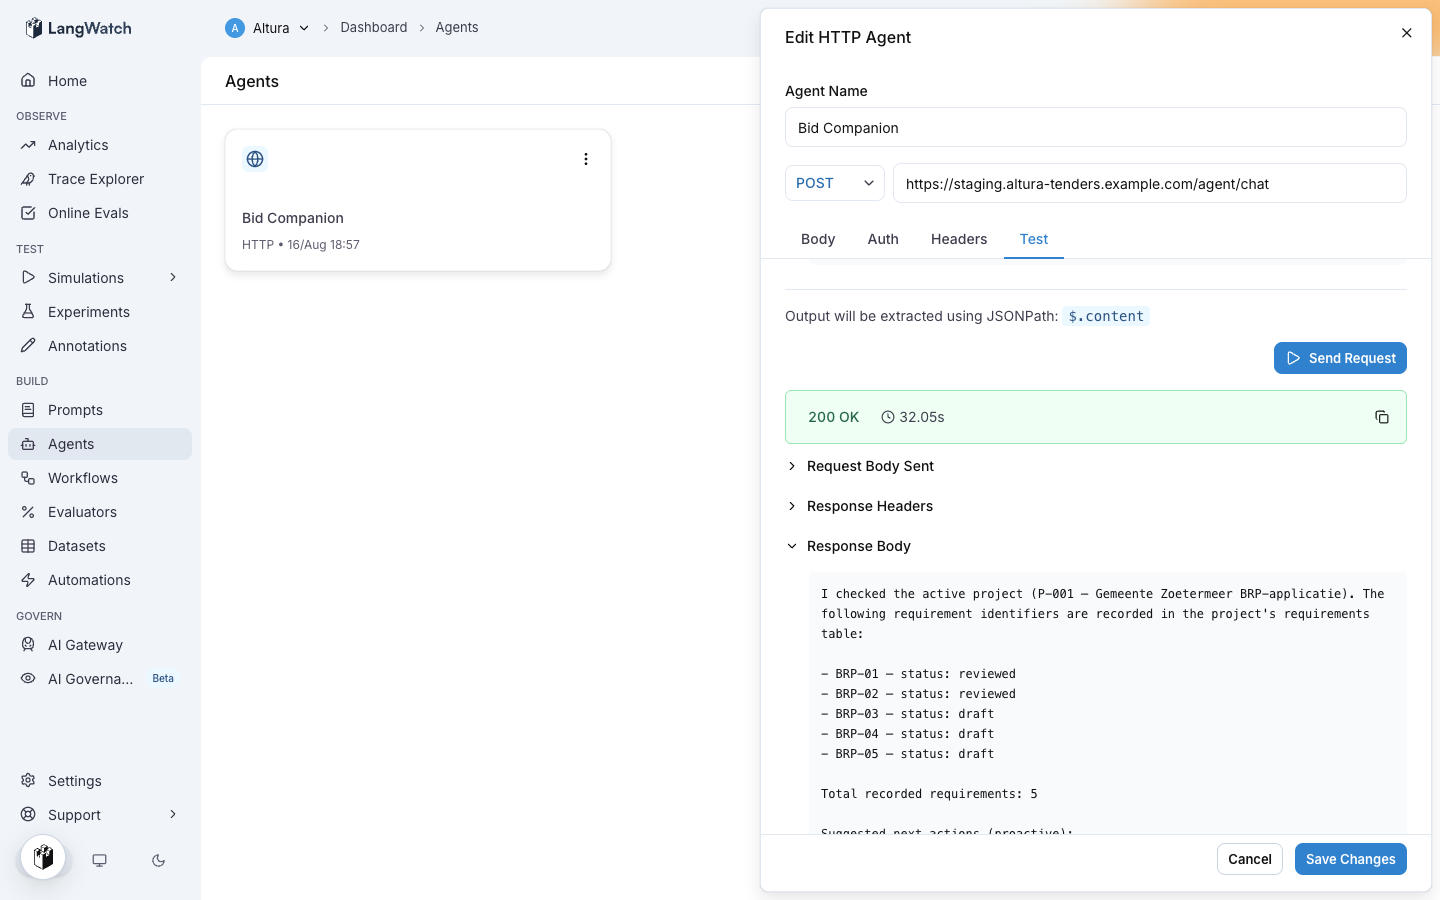Click Save Changes button
Image resolution: width=1440 pixels, height=900 pixels.
pos(1351,859)
